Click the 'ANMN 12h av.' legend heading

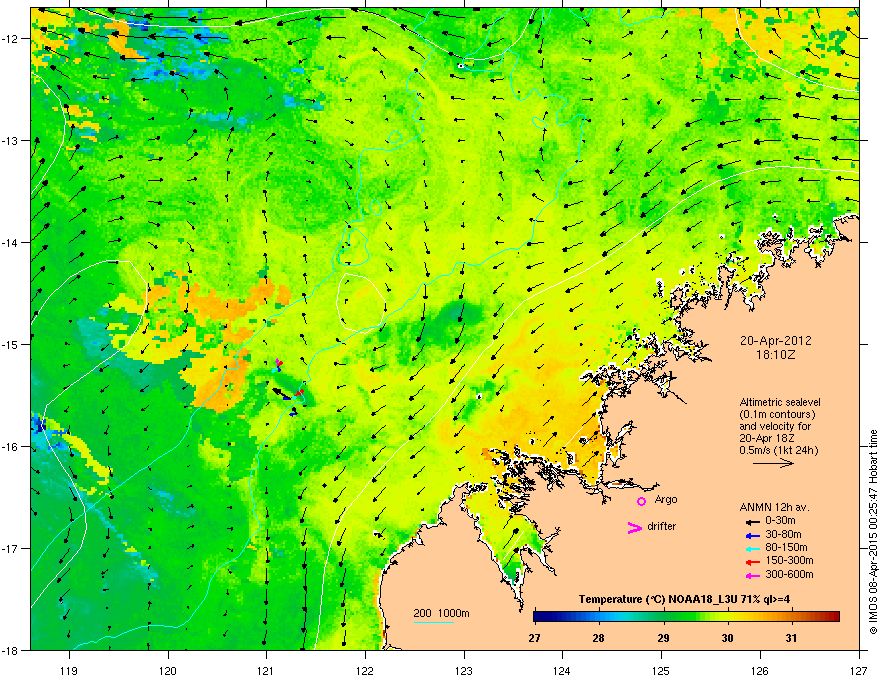click(774, 507)
